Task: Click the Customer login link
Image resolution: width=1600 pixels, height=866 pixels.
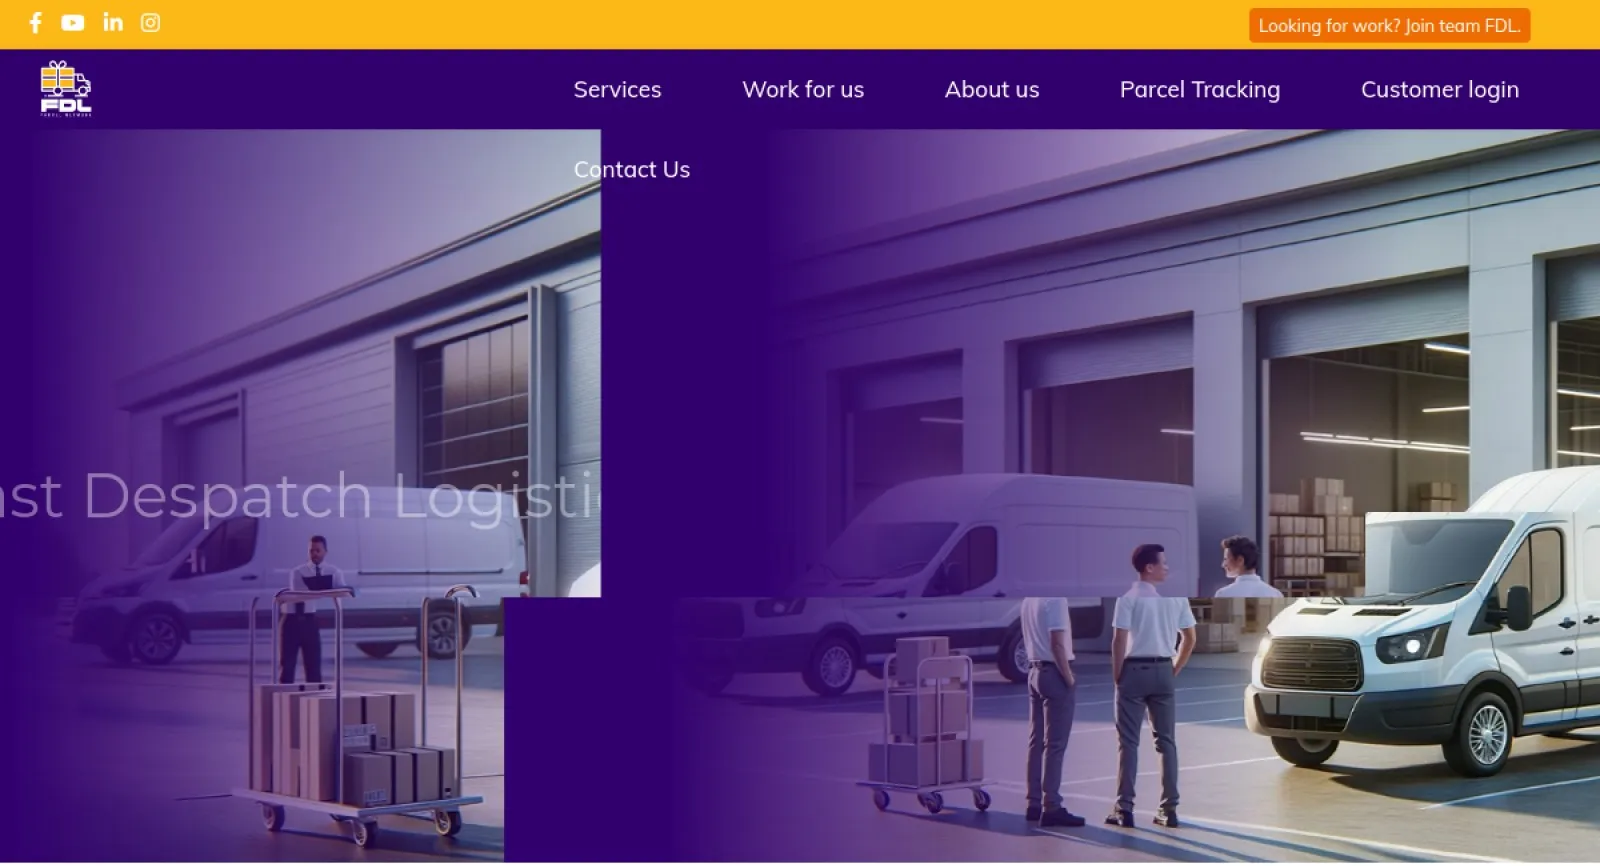Action: point(1440,90)
